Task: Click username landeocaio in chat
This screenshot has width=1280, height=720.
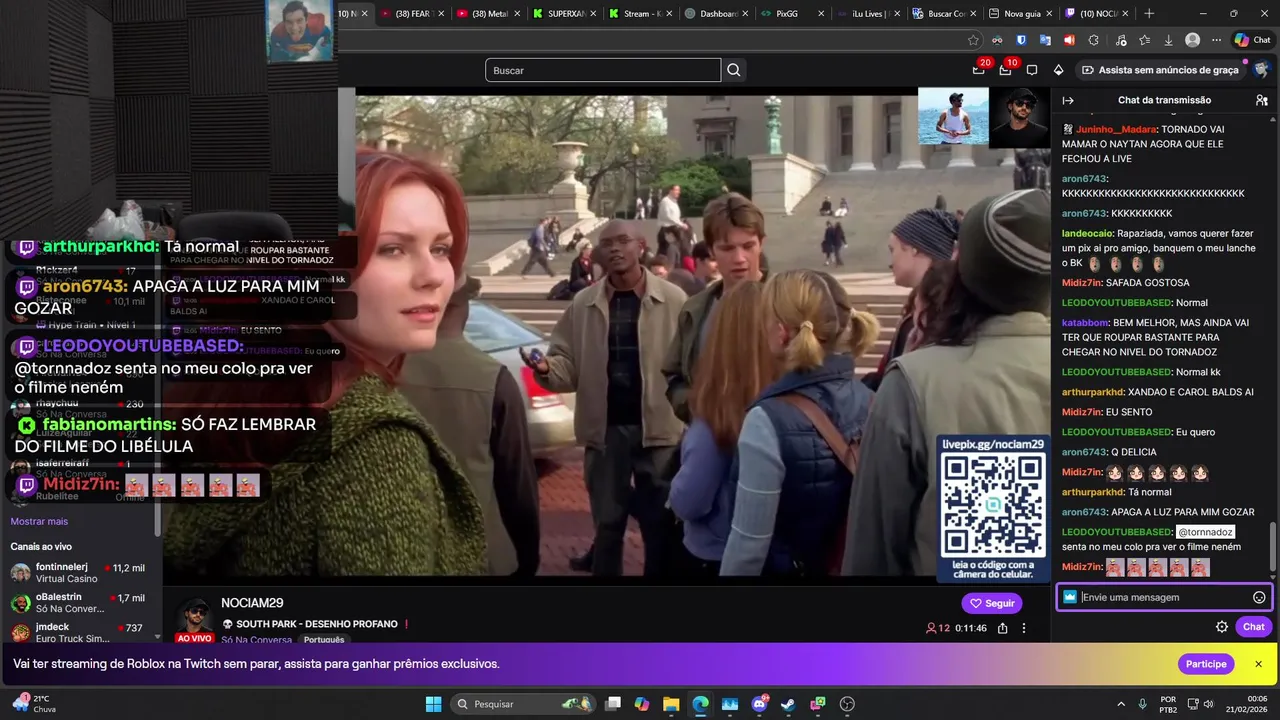Action: [1086, 233]
